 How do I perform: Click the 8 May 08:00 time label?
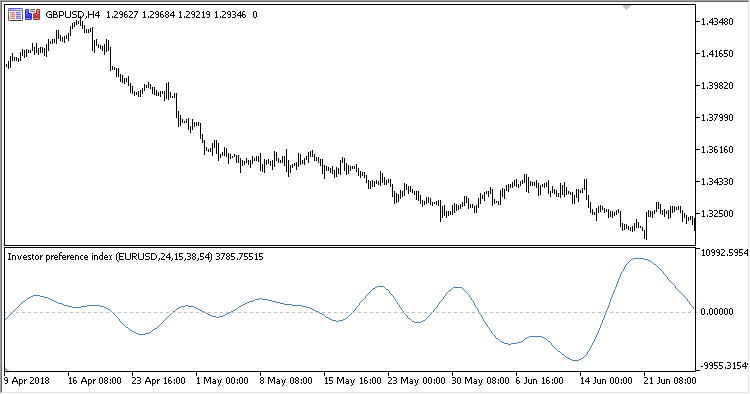tap(286, 381)
